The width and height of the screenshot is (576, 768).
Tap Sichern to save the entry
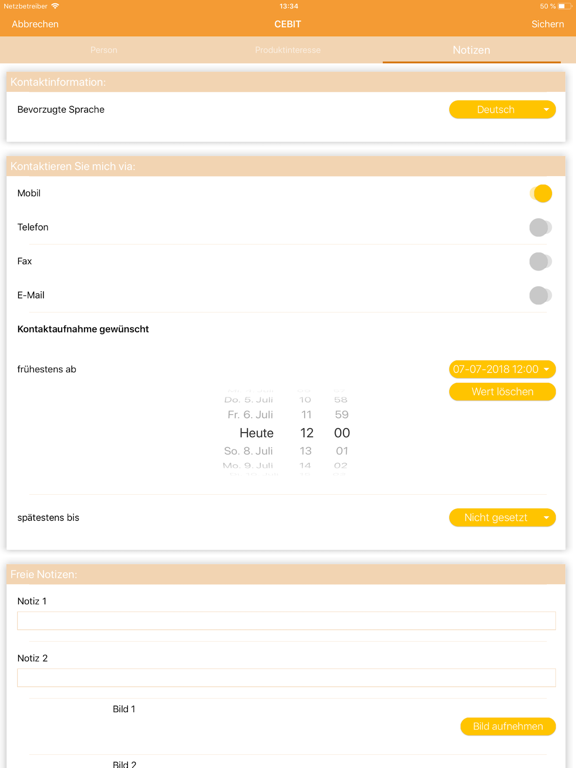(548, 24)
